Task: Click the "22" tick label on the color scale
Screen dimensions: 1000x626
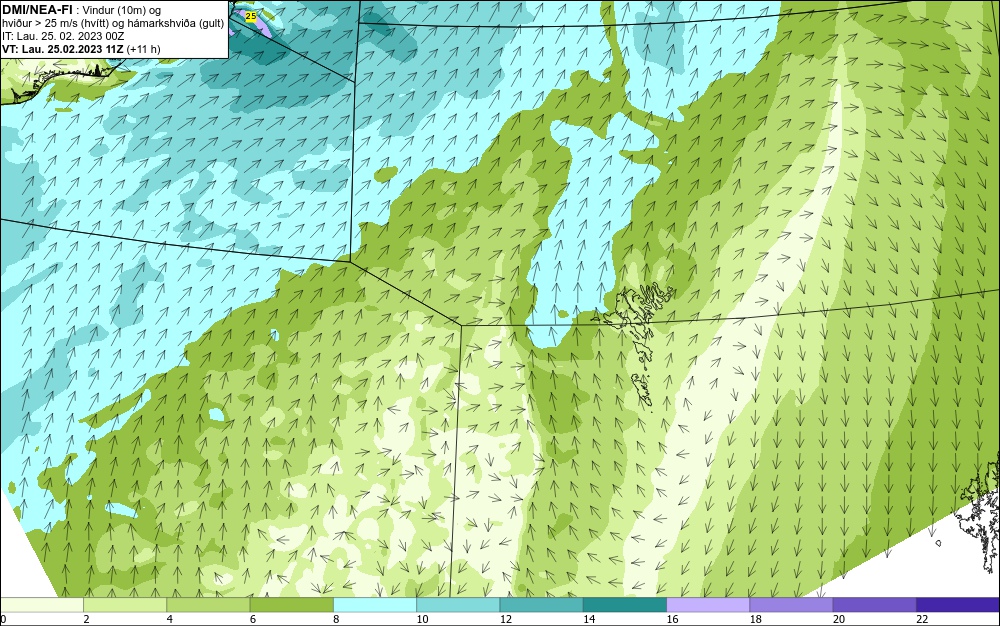Action: (x=922, y=619)
